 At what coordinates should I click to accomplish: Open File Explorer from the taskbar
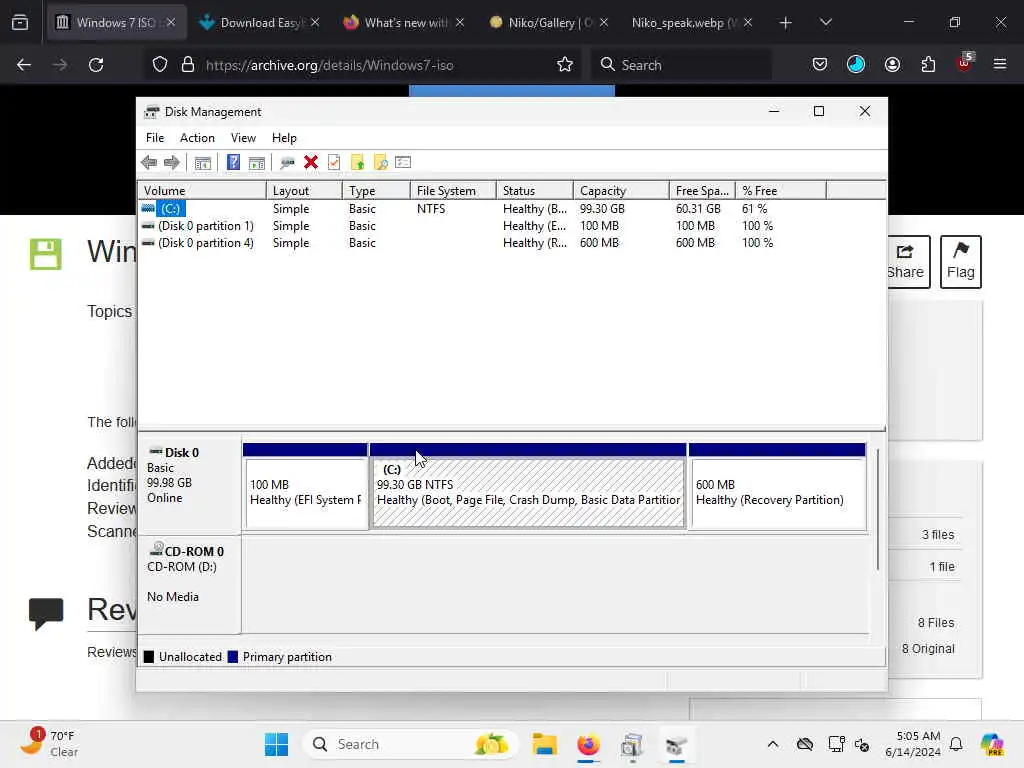click(x=544, y=744)
